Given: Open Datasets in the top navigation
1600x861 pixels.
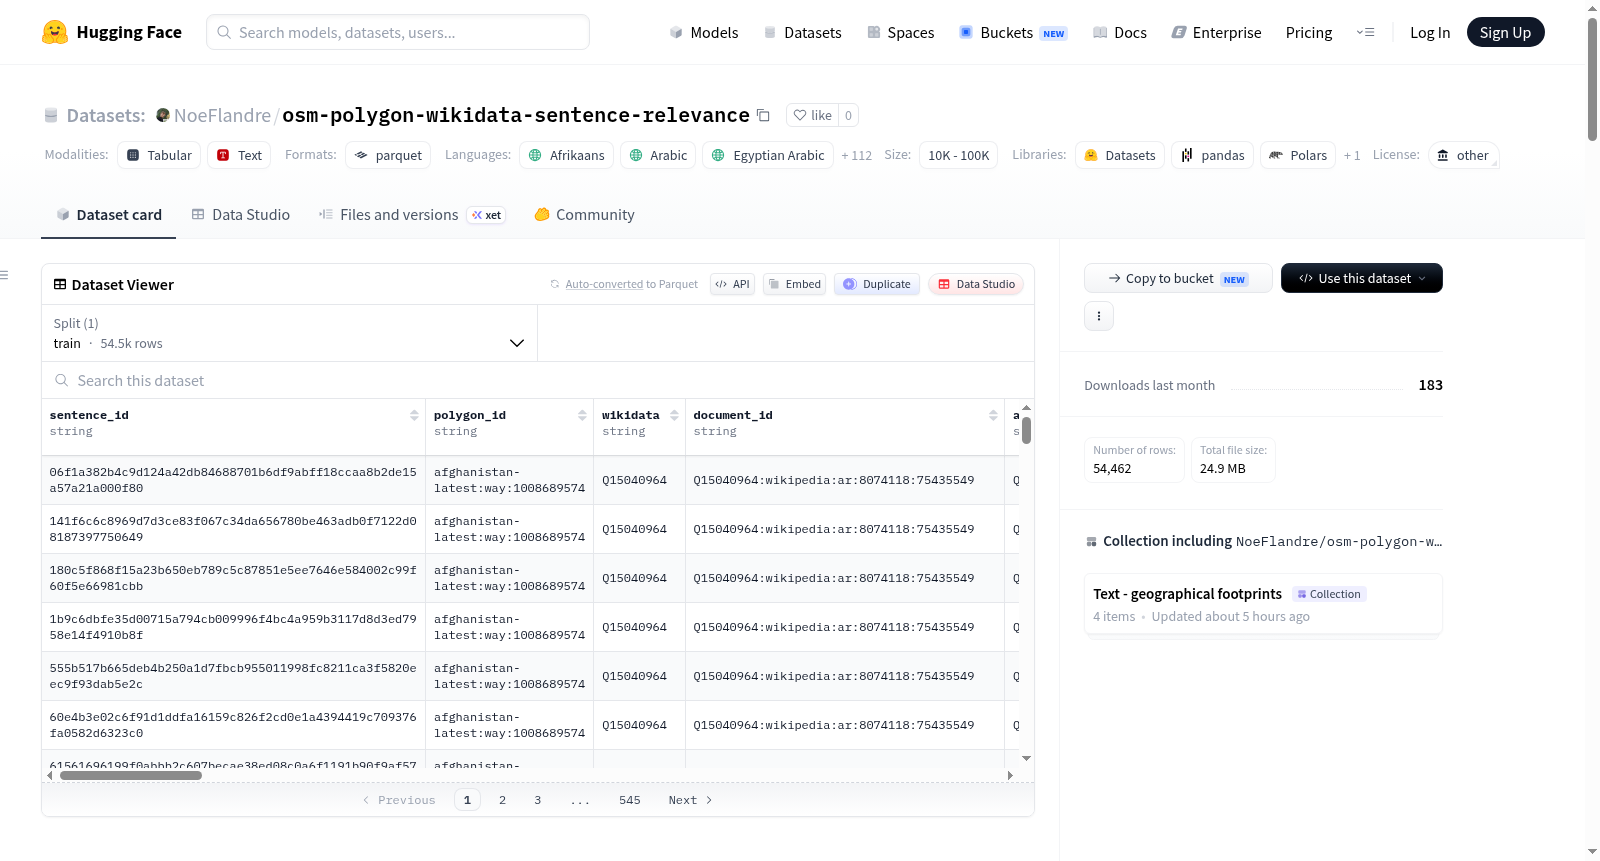Looking at the screenshot, I should [x=802, y=32].
